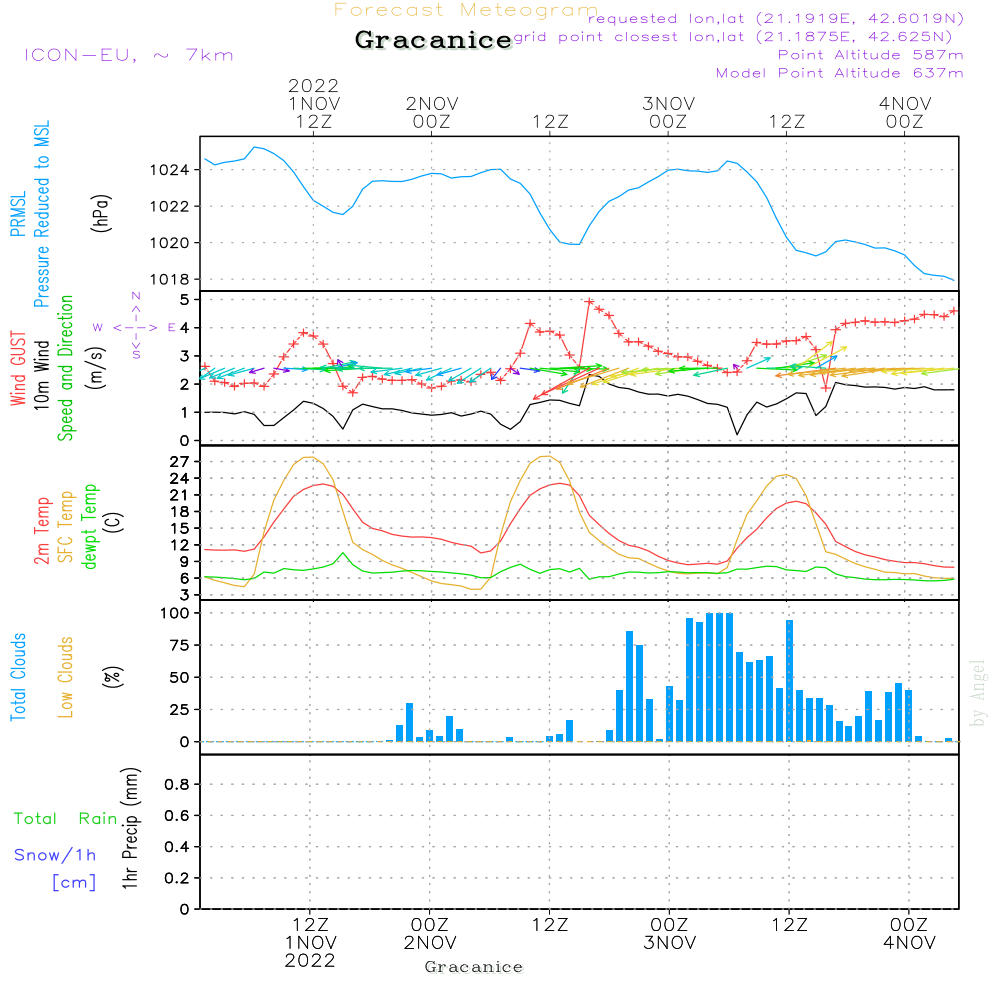Click the orange 'SFC Temp' legend label

[66, 527]
